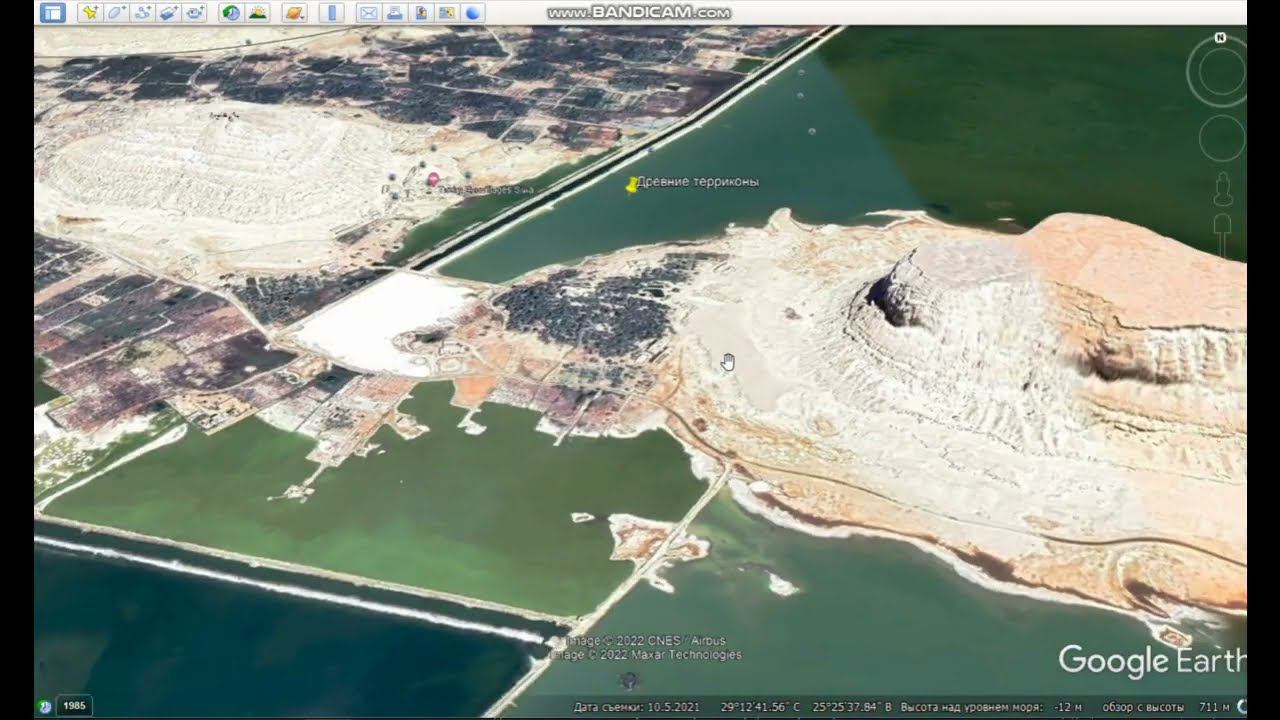Email the current view
1280x720 pixels.
point(368,13)
